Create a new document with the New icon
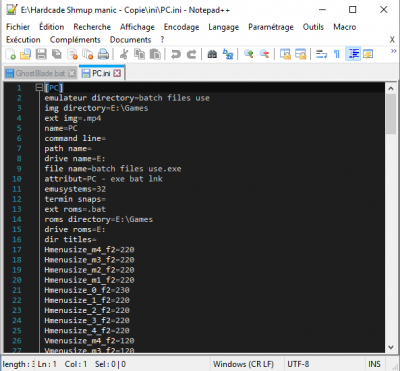The image size is (400, 371). tap(10, 54)
